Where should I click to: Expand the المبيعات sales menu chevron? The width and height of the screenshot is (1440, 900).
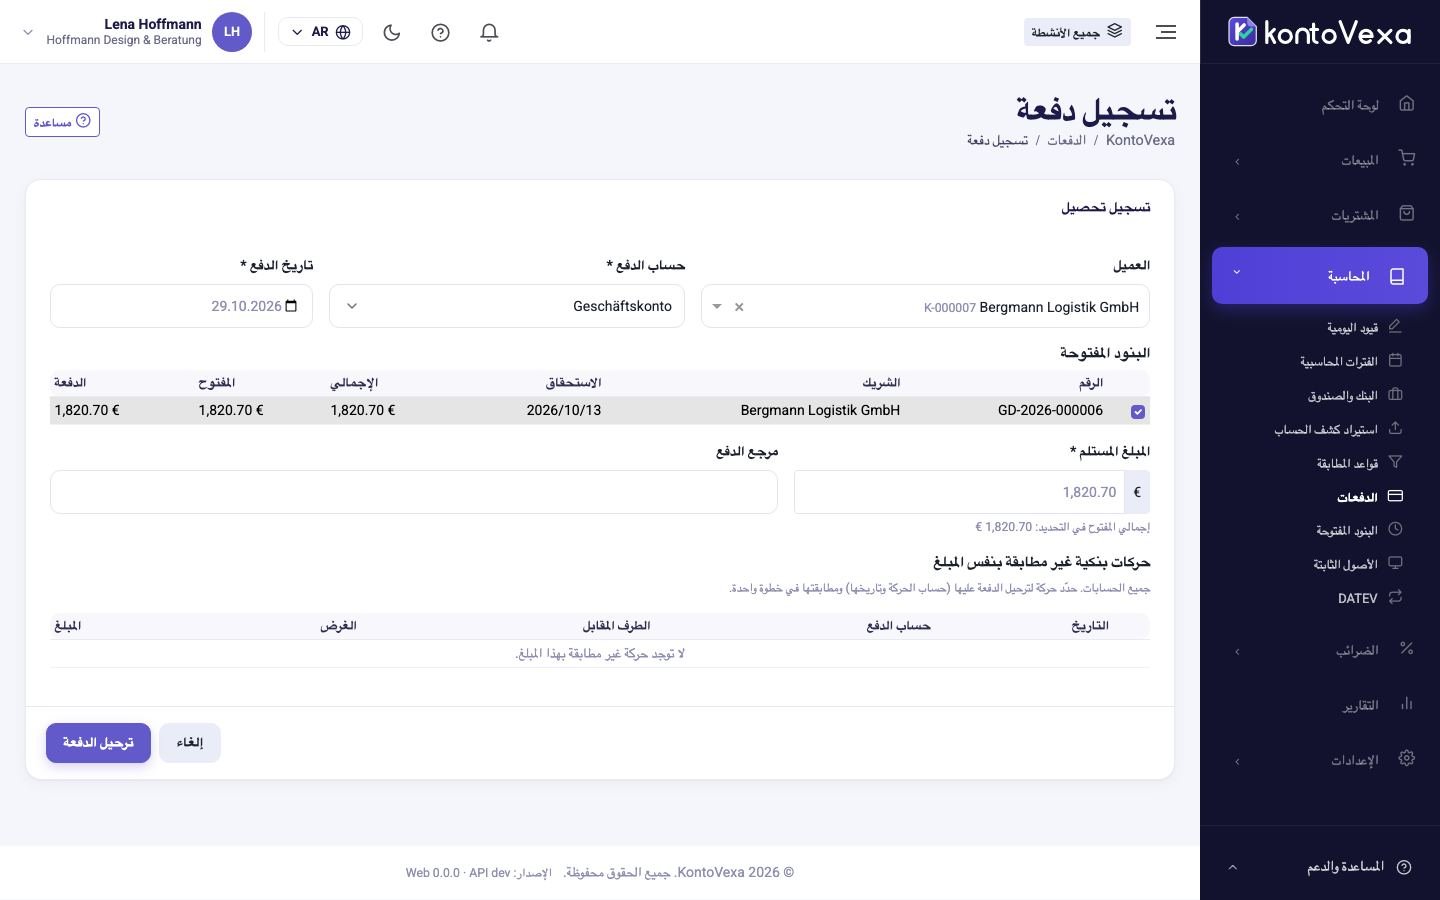pyautogui.click(x=1237, y=162)
